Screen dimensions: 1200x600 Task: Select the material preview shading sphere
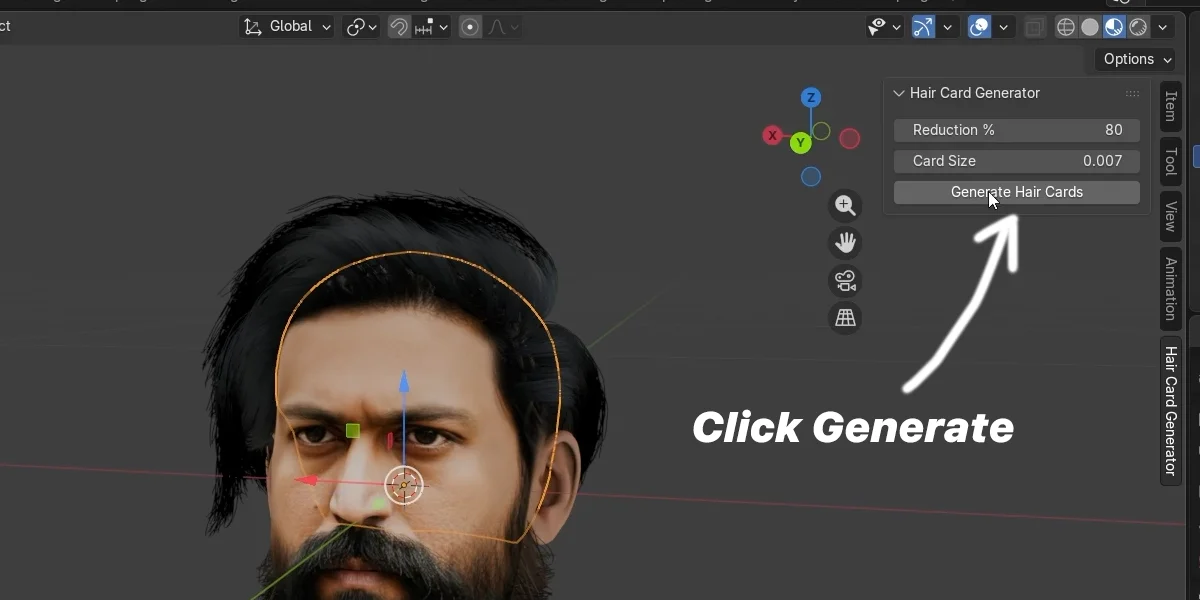1113,27
